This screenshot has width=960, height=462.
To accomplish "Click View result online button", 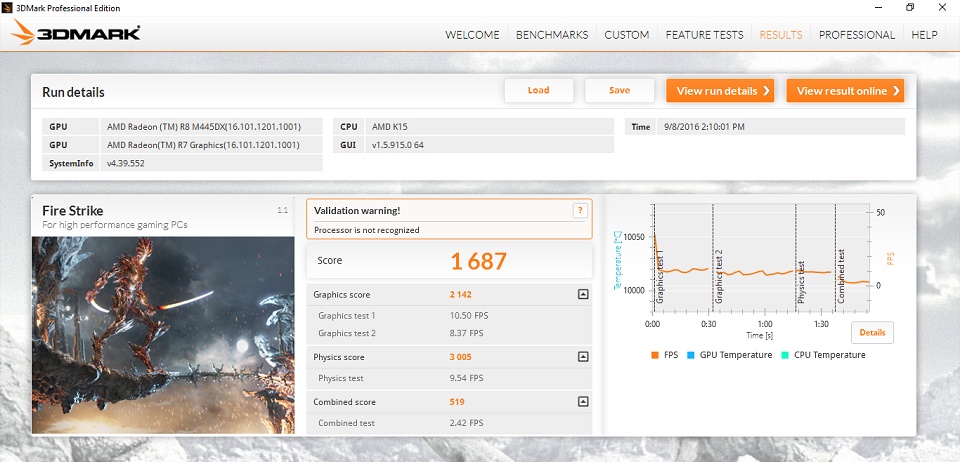I will [845, 91].
